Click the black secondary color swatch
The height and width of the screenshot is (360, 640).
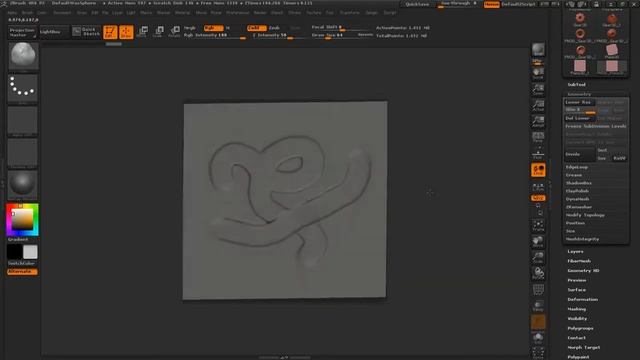[x=14, y=252]
